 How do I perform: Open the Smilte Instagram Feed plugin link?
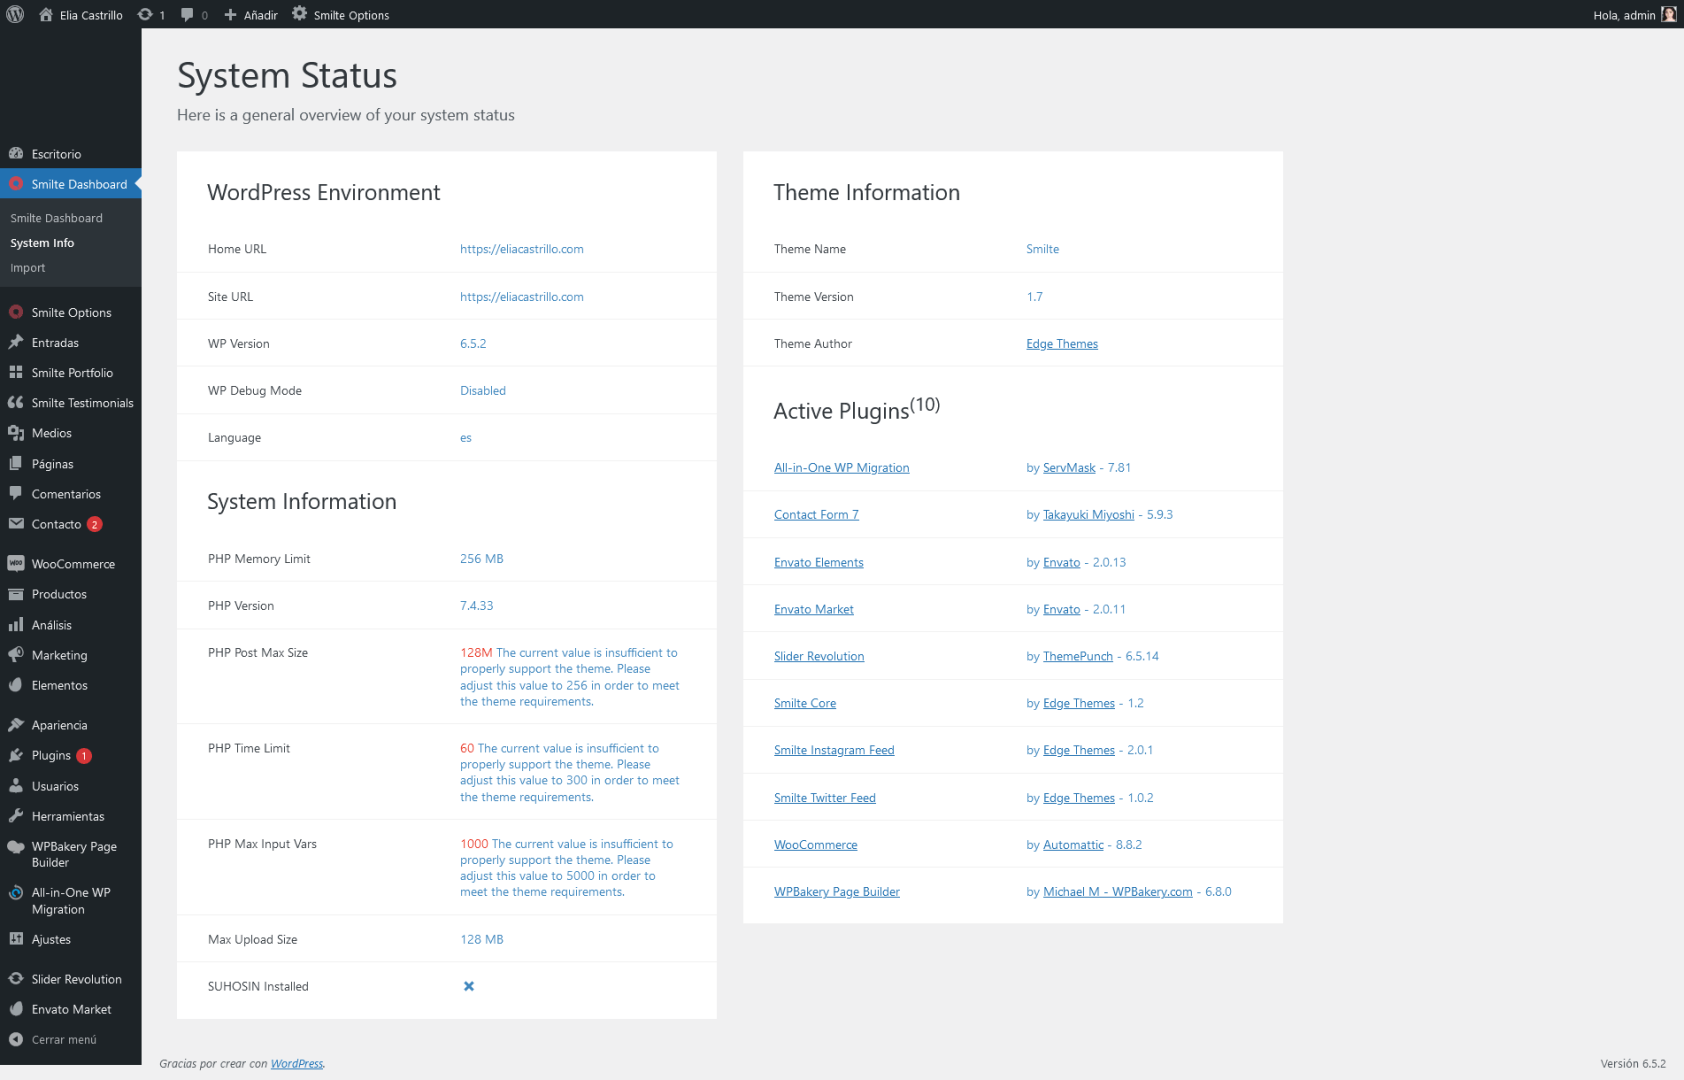(834, 750)
